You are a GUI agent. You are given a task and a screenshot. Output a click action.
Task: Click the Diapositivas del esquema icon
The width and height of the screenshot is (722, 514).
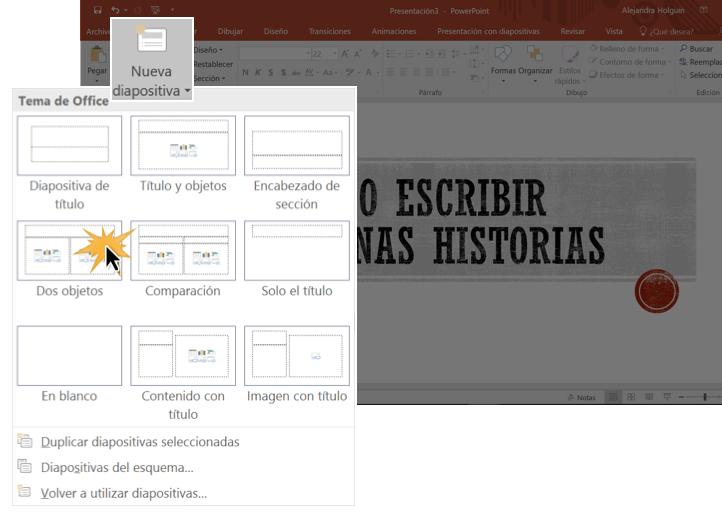coord(25,467)
